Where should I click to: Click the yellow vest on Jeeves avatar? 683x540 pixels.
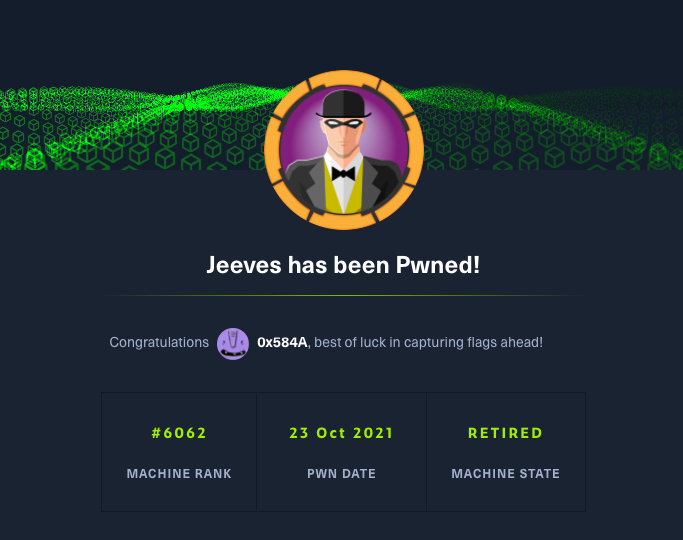[x=343, y=197]
